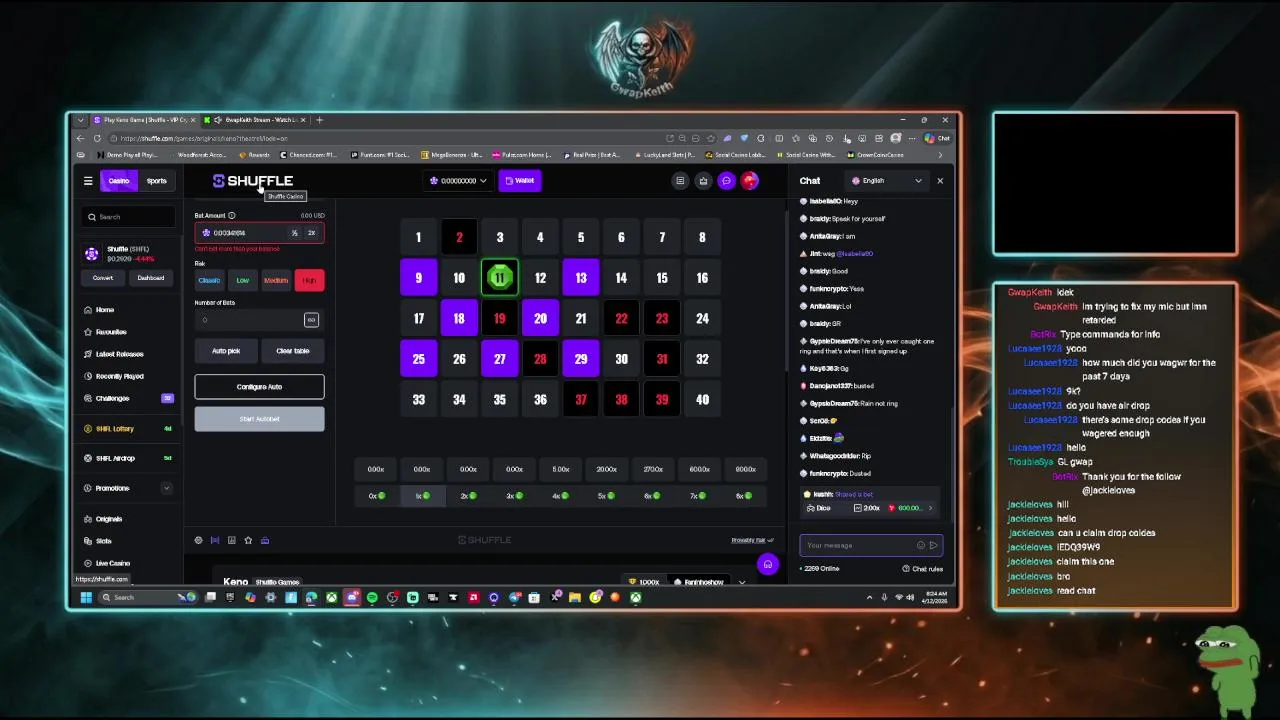This screenshot has width=1280, height=720.
Task: Open the Chat rules link
Action: click(x=922, y=569)
